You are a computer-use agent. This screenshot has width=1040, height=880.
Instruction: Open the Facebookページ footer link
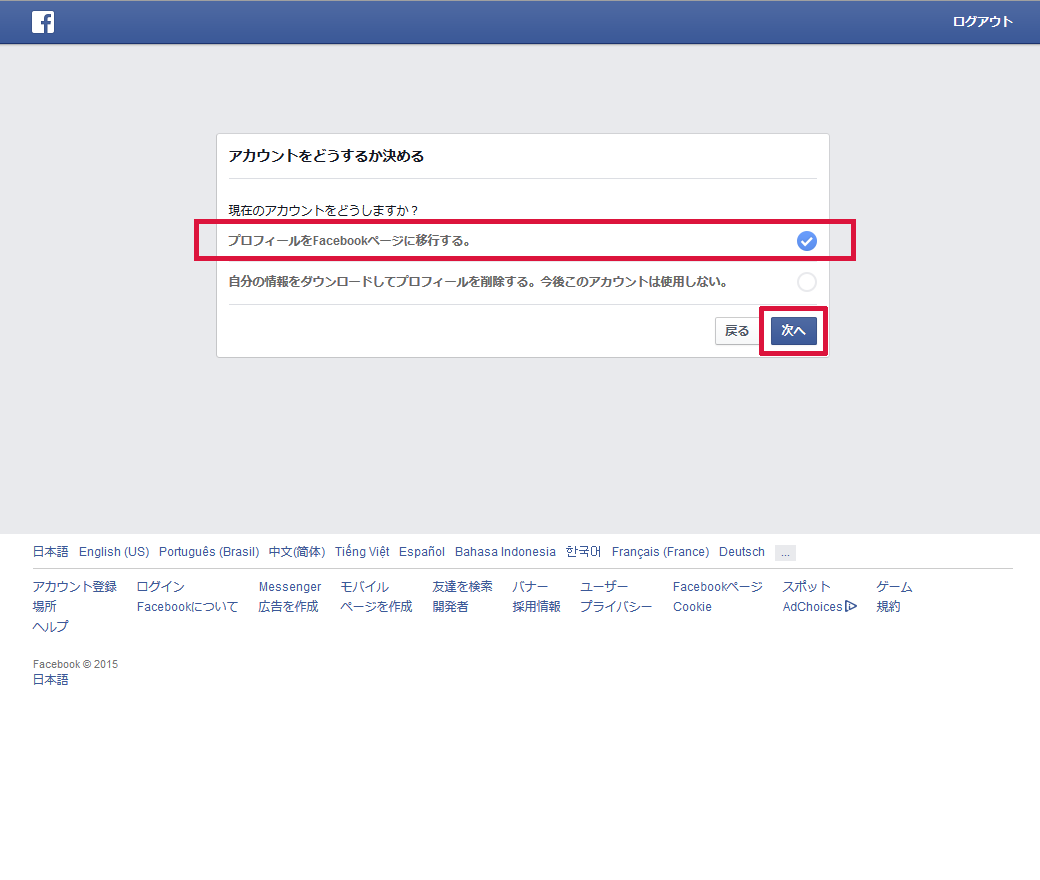click(x=718, y=587)
